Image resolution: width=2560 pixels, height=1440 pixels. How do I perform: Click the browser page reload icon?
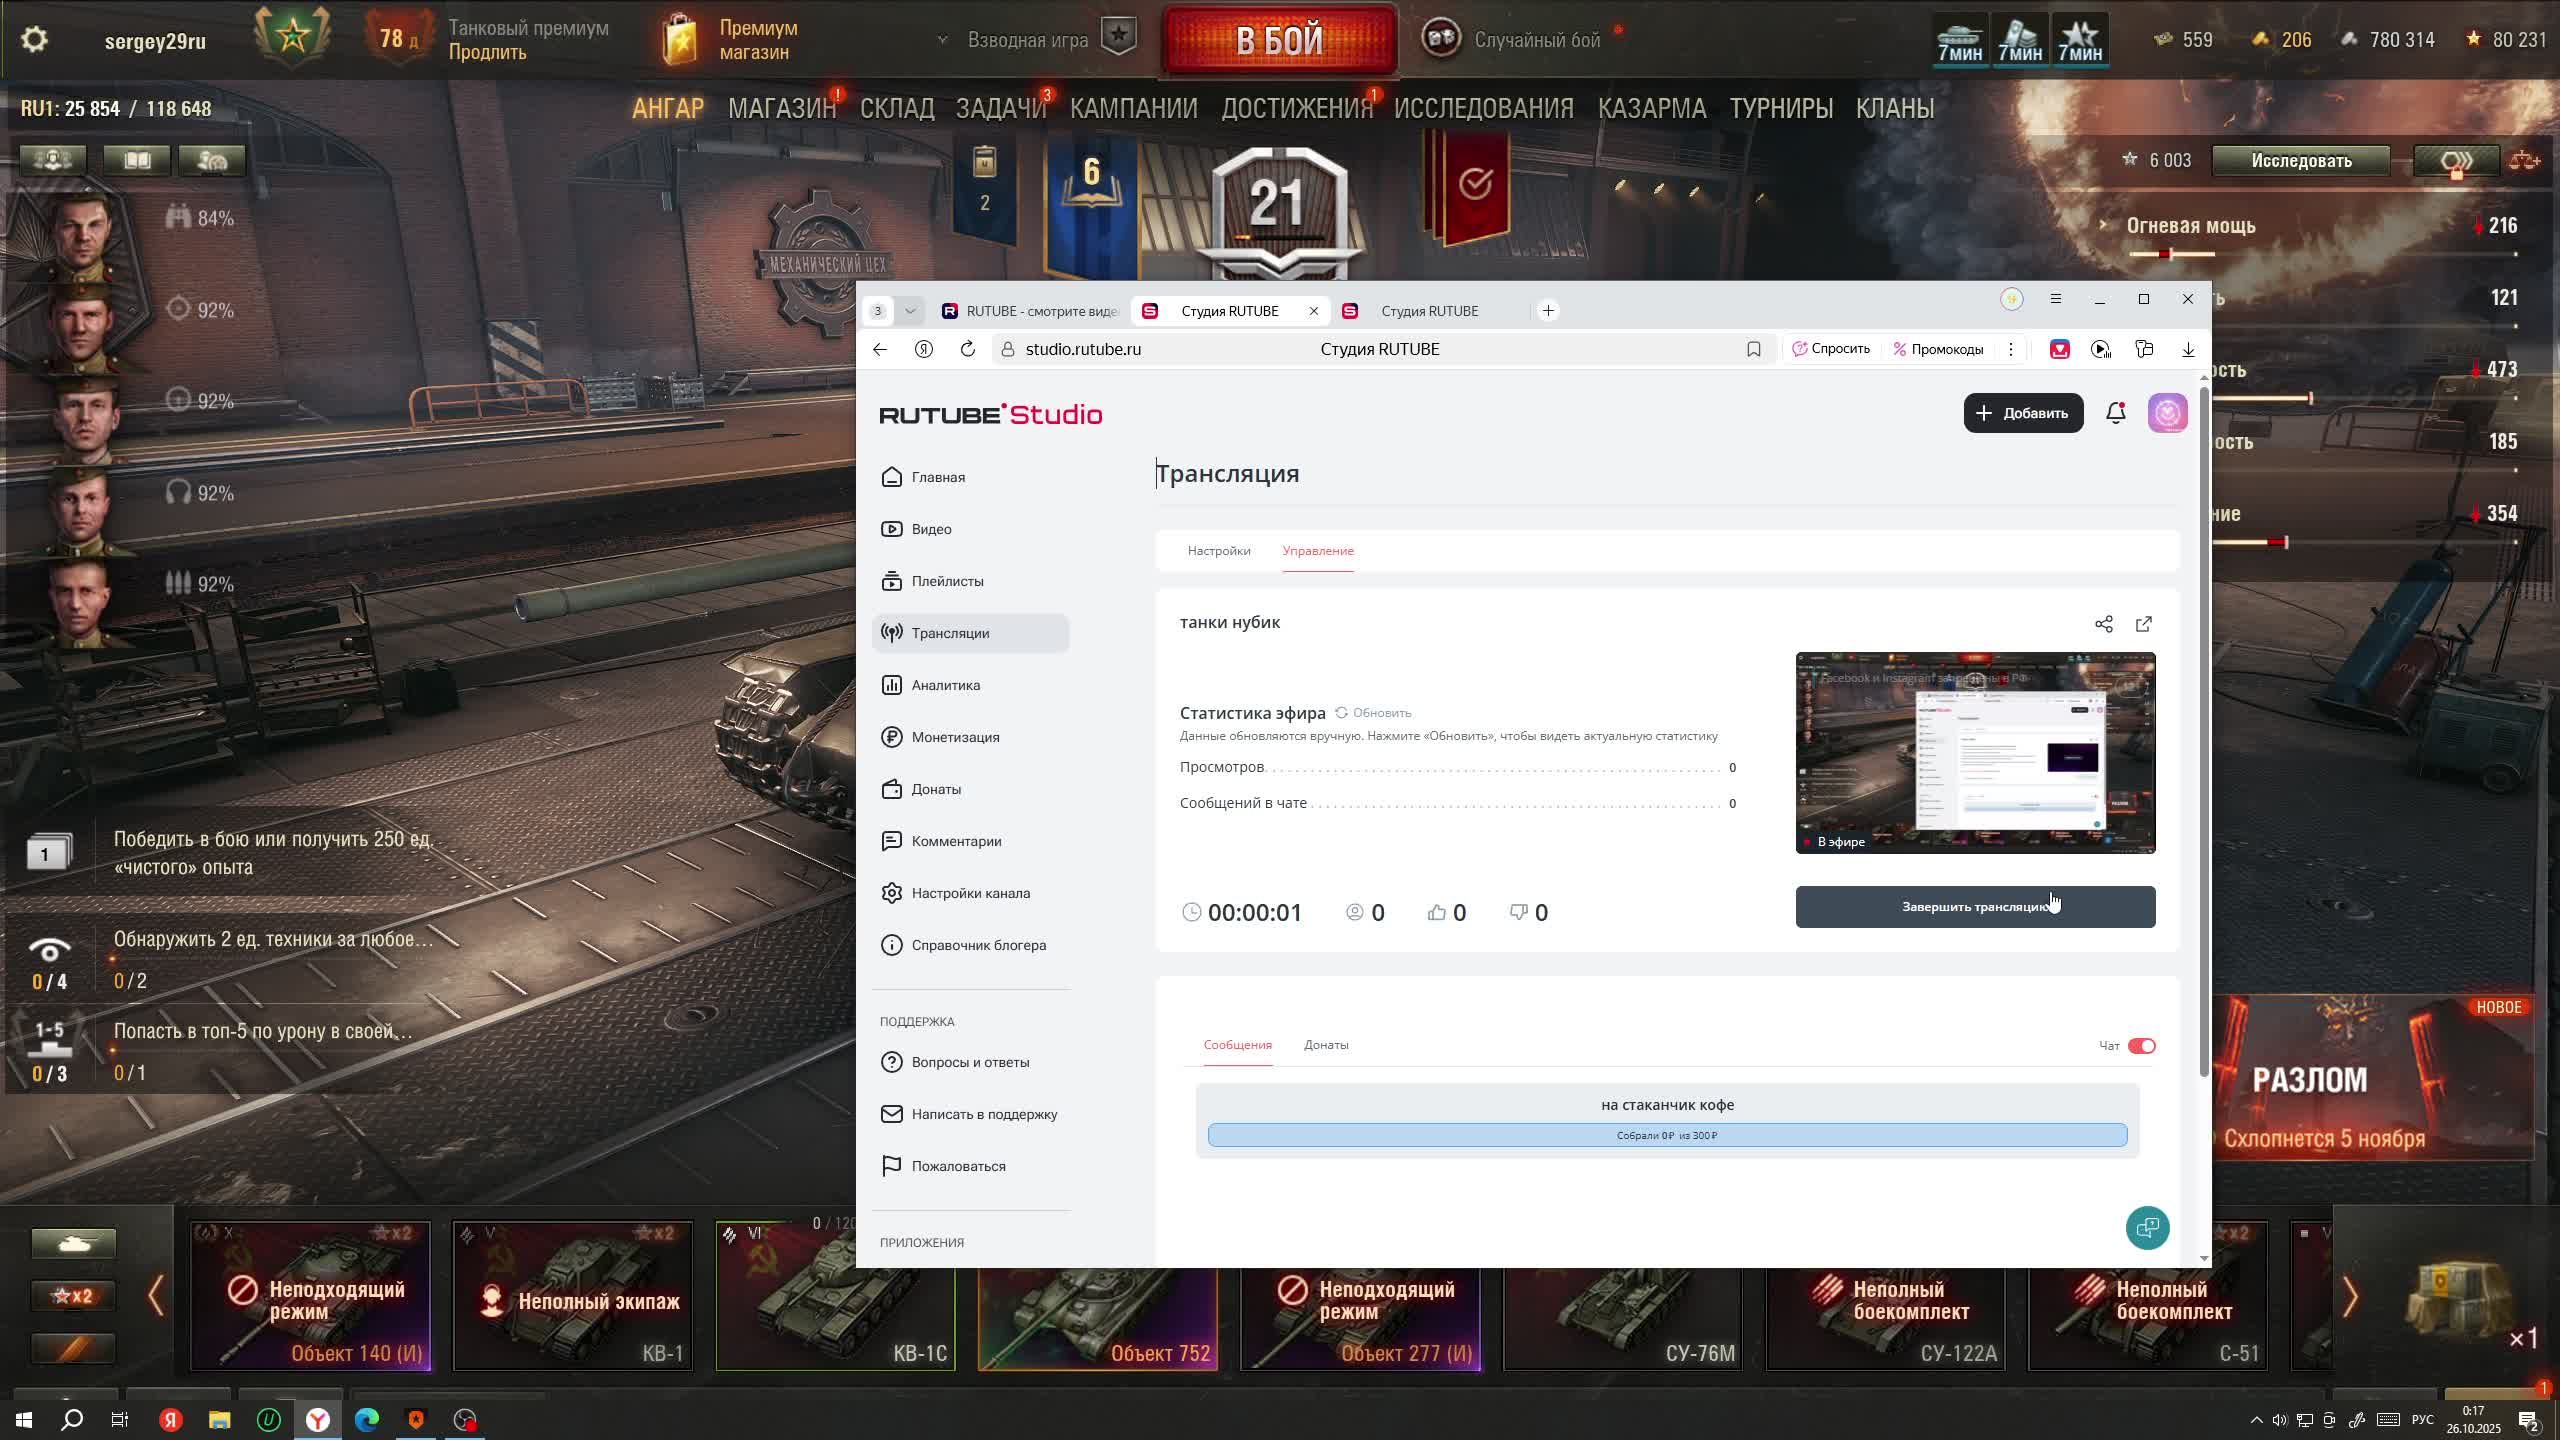pos(967,349)
